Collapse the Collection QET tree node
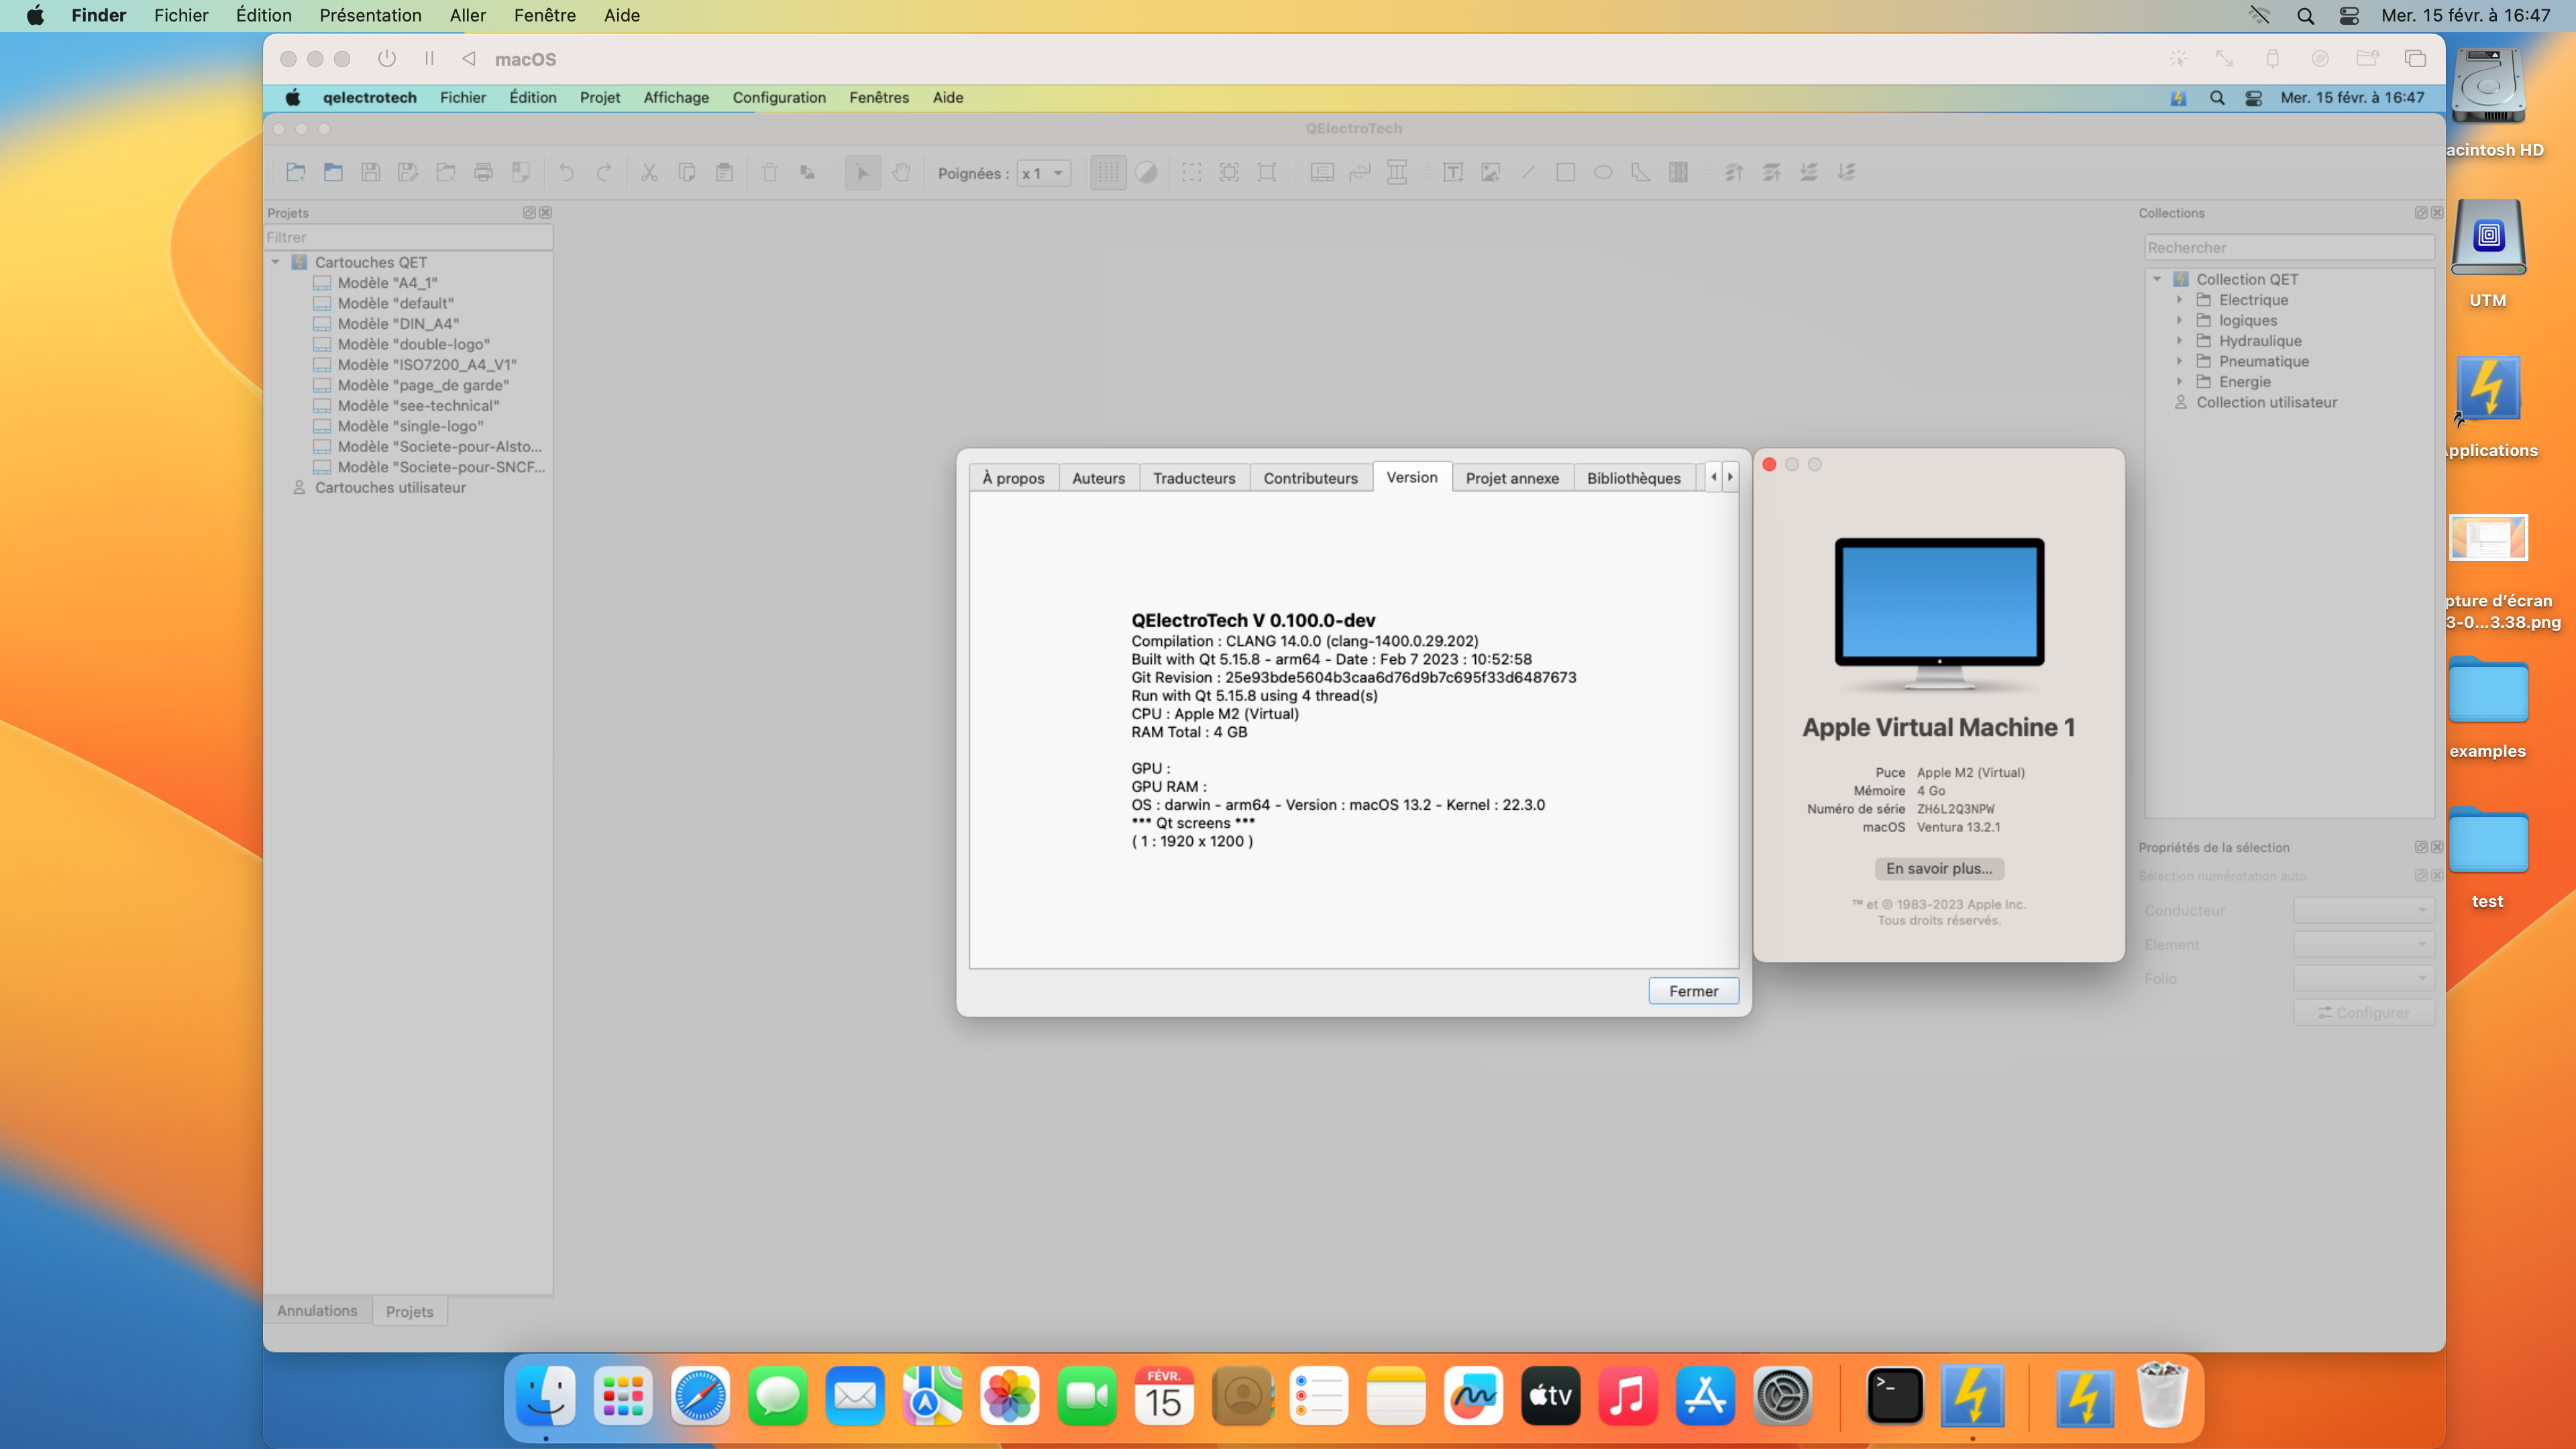 (2157, 279)
